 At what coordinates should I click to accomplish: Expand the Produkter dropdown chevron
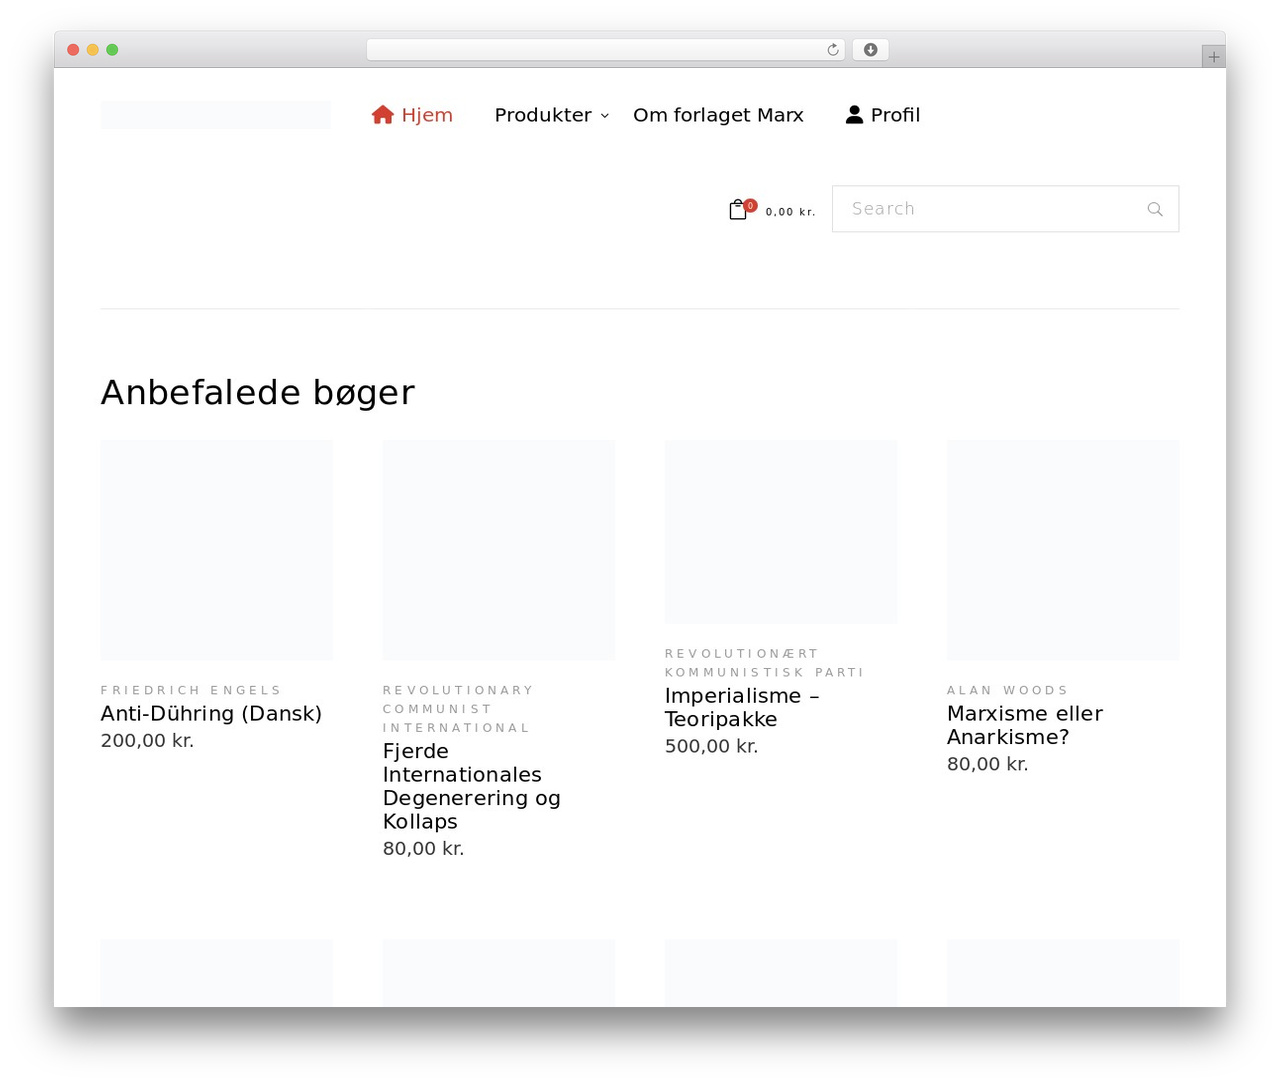605,116
